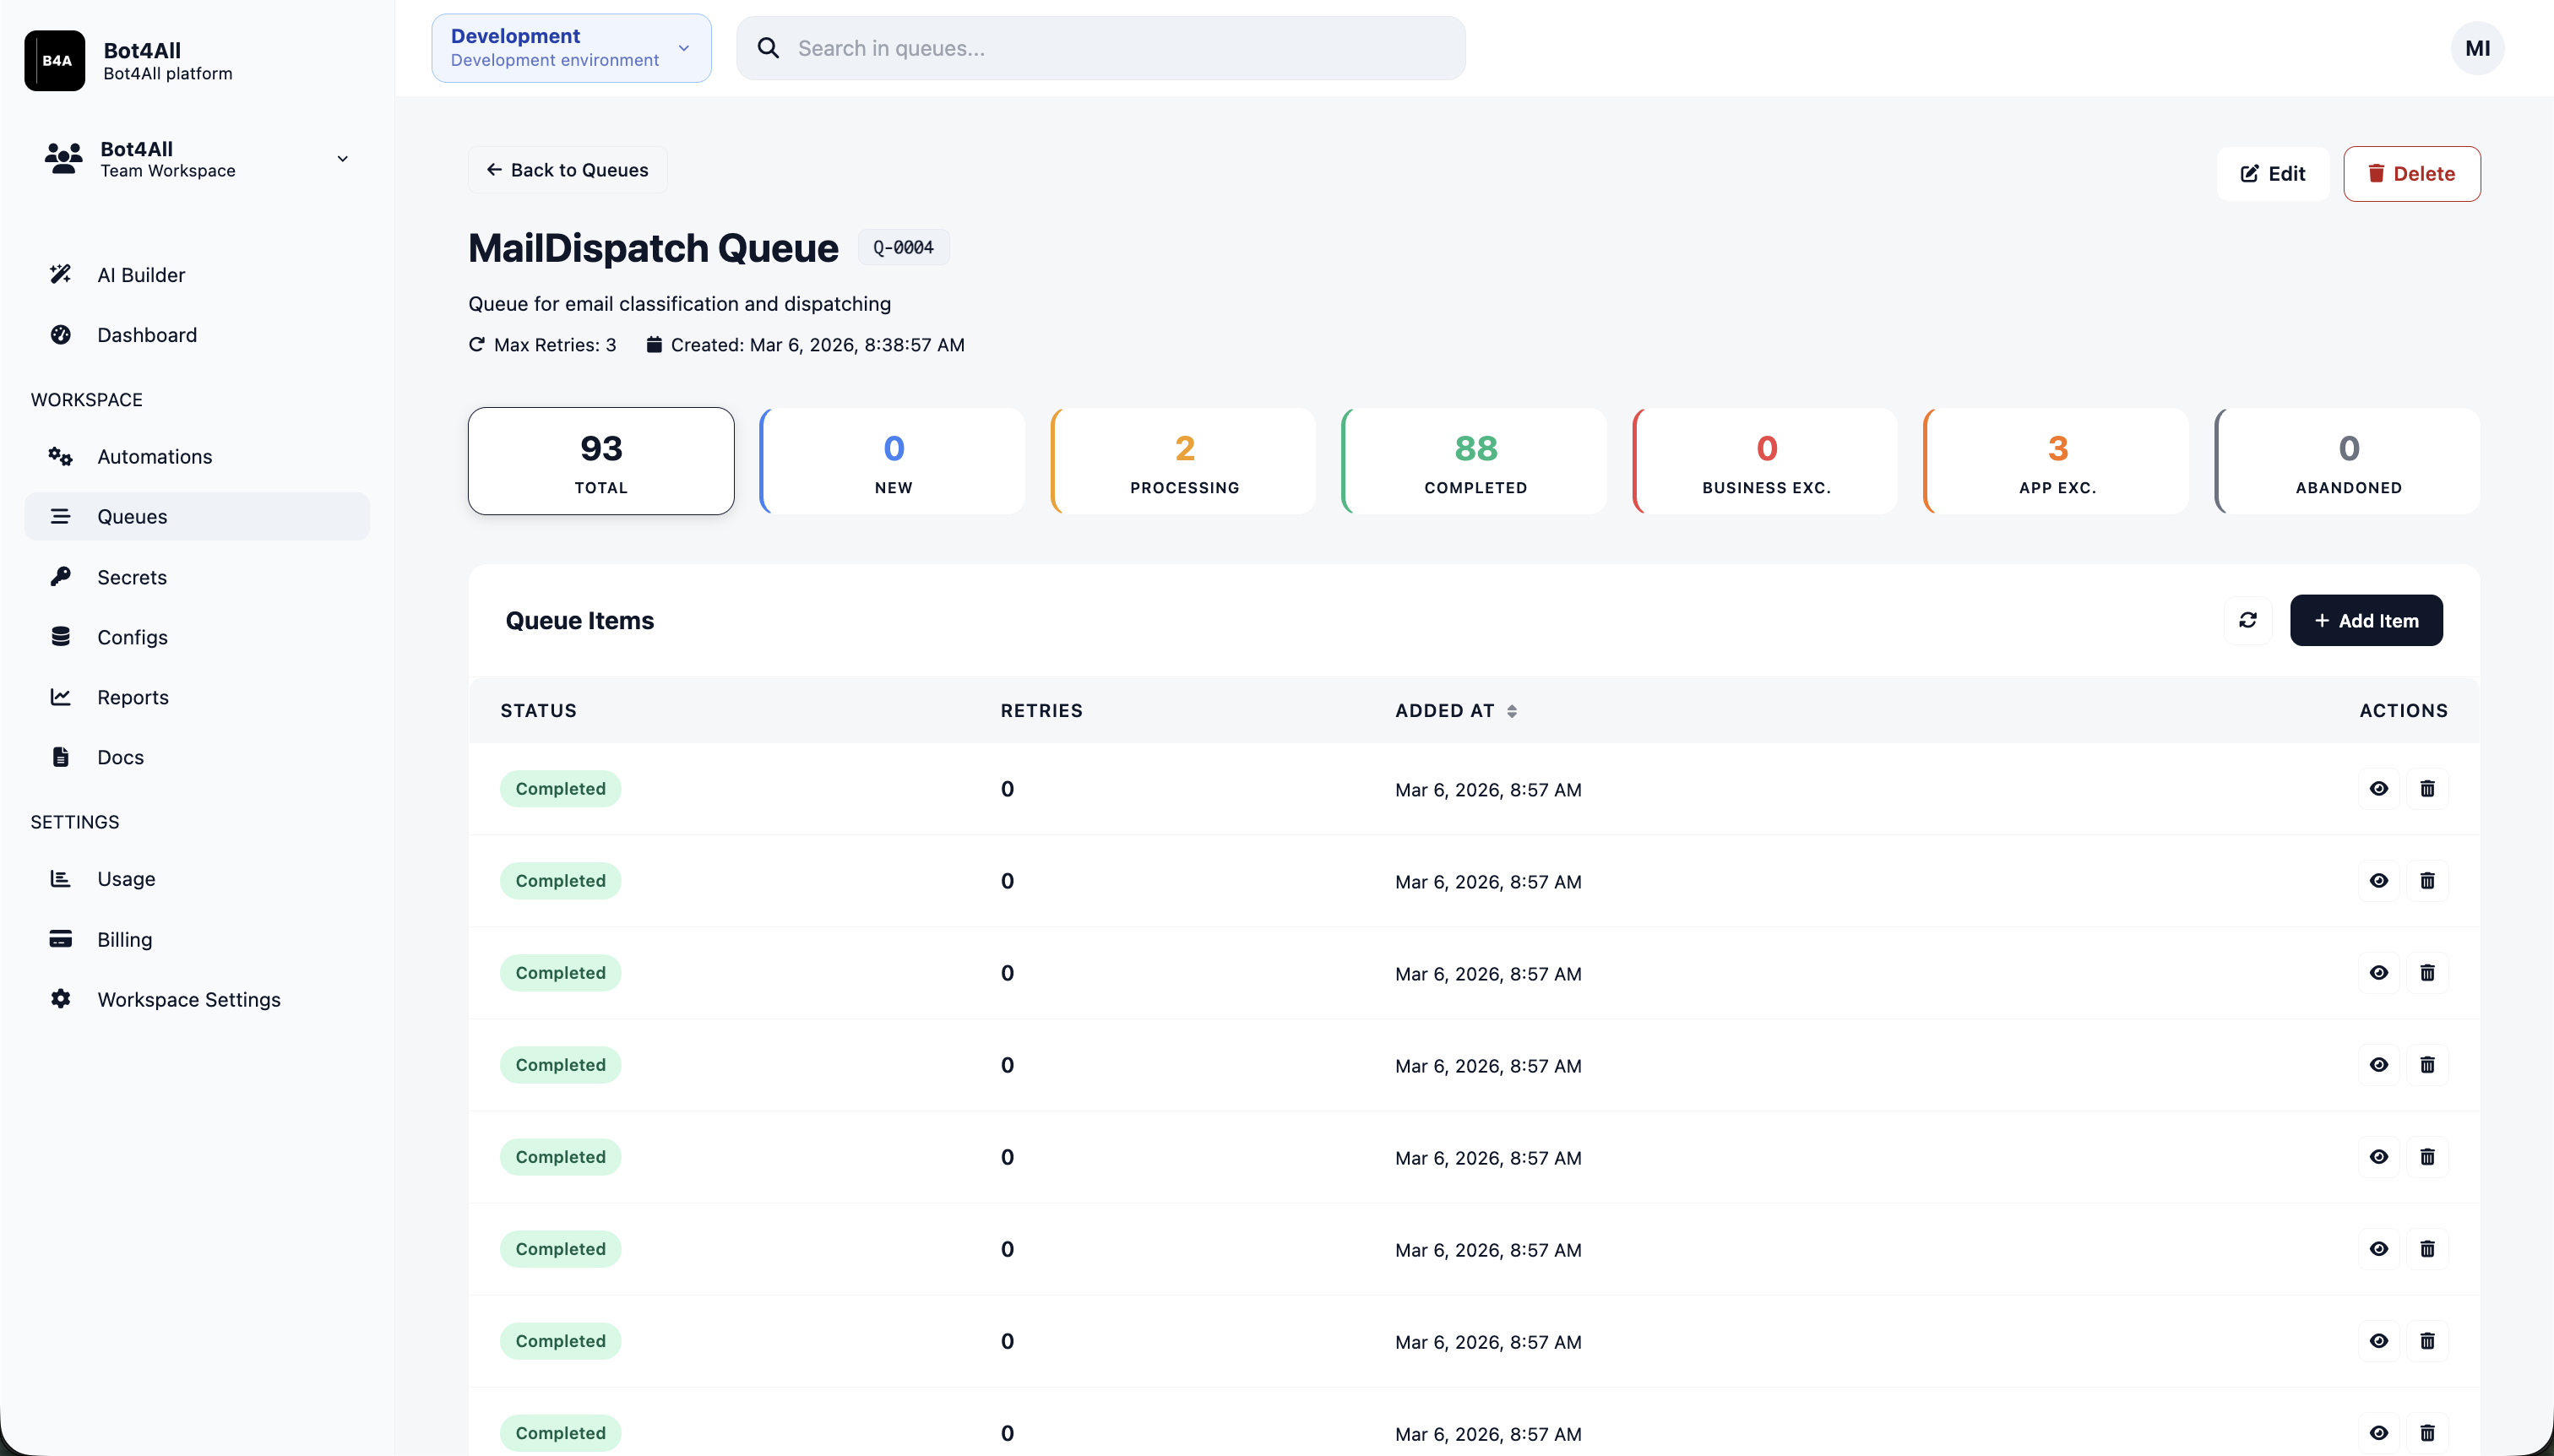Open the Usage settings page

[197, 878]
